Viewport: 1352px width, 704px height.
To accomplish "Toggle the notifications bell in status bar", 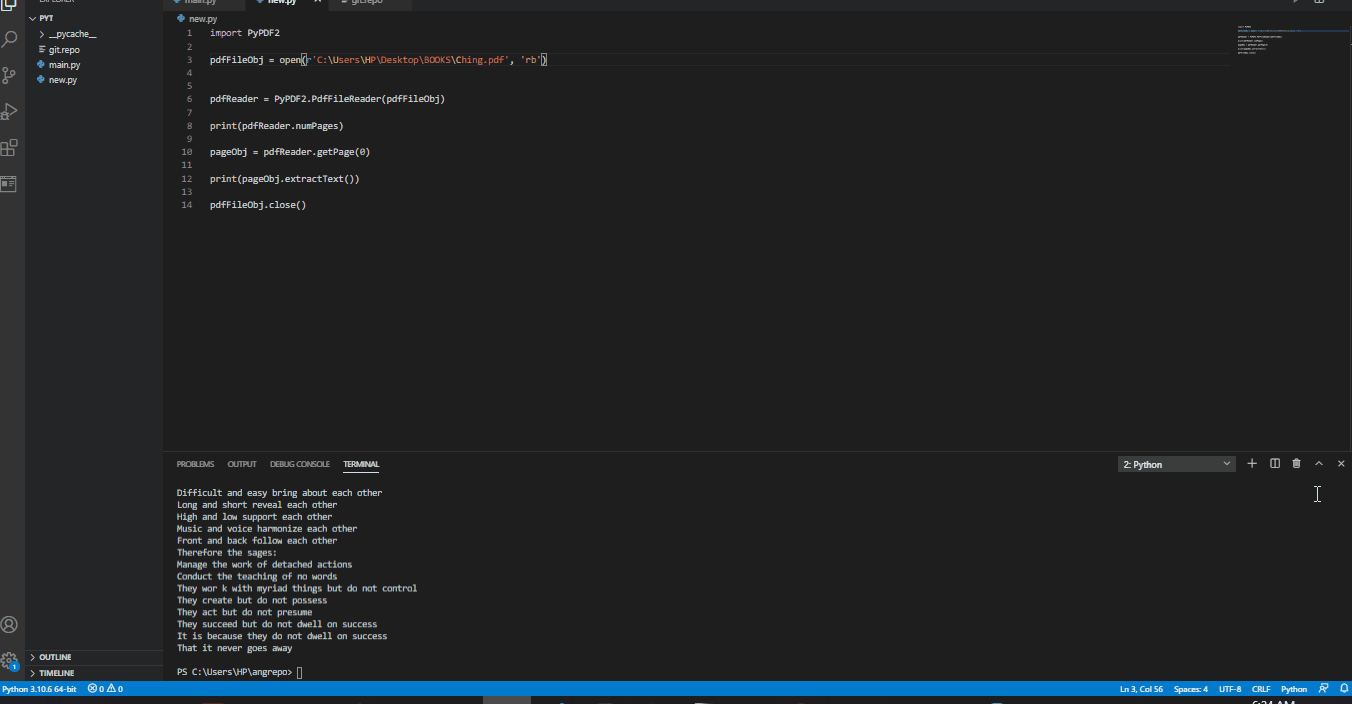I will [x=1343, y=688].
